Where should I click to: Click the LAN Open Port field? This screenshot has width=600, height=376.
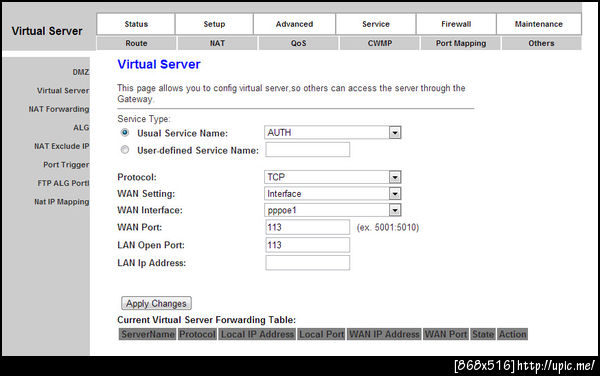coord(308,245)
